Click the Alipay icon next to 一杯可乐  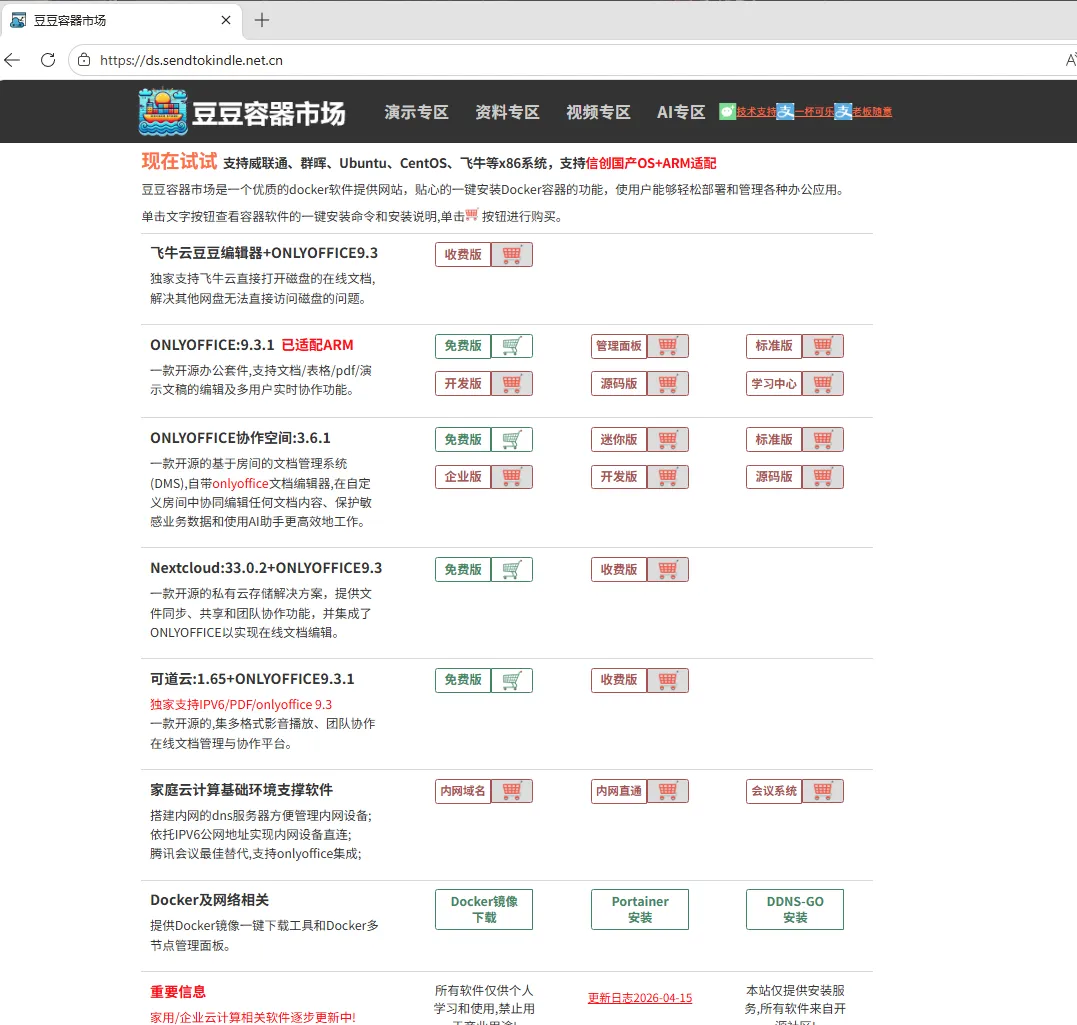(x=785, y=112)
